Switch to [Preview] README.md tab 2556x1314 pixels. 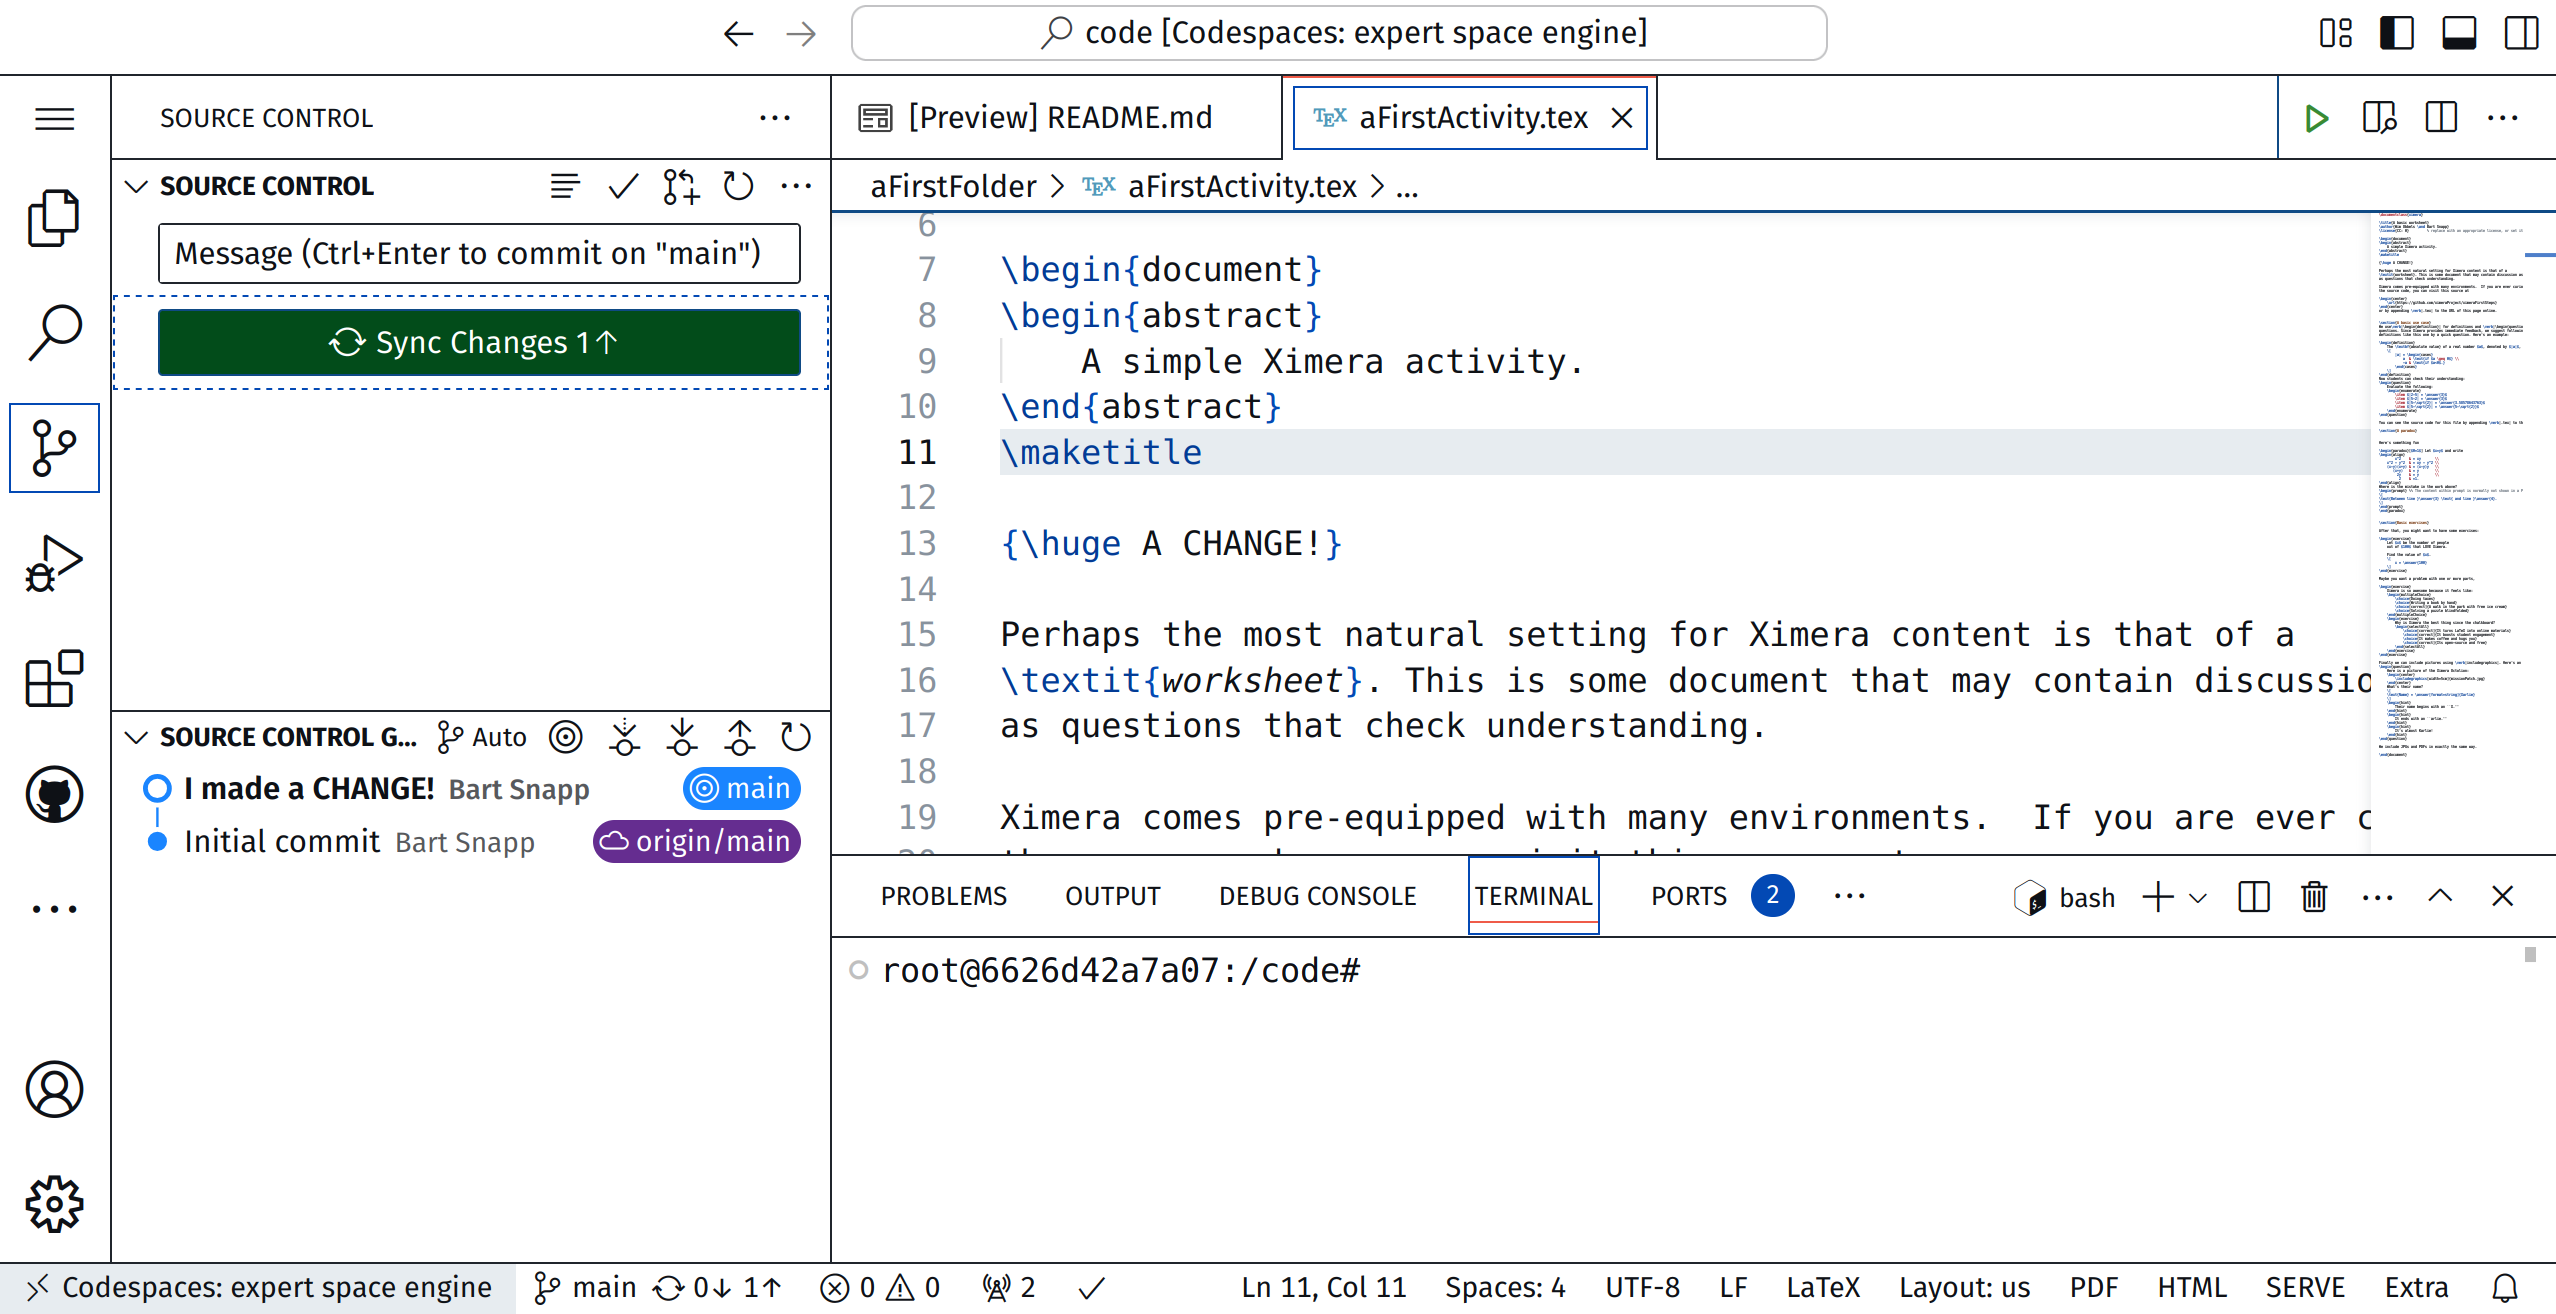(1059, 118)
